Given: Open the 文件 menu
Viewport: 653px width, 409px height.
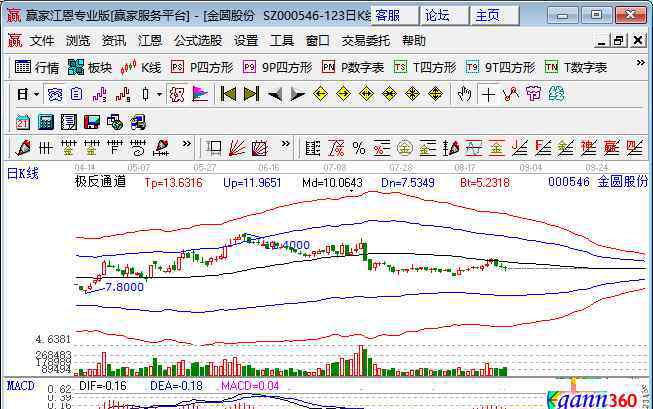Looking at the screenshot, I should (42, 41).
